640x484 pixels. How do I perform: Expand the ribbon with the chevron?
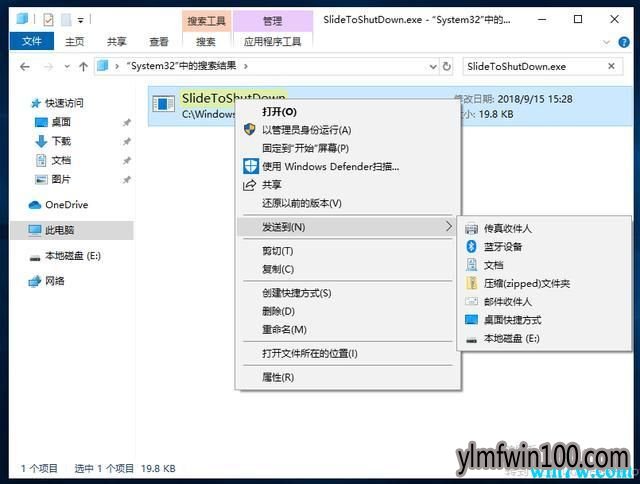[x=607, y=42]
